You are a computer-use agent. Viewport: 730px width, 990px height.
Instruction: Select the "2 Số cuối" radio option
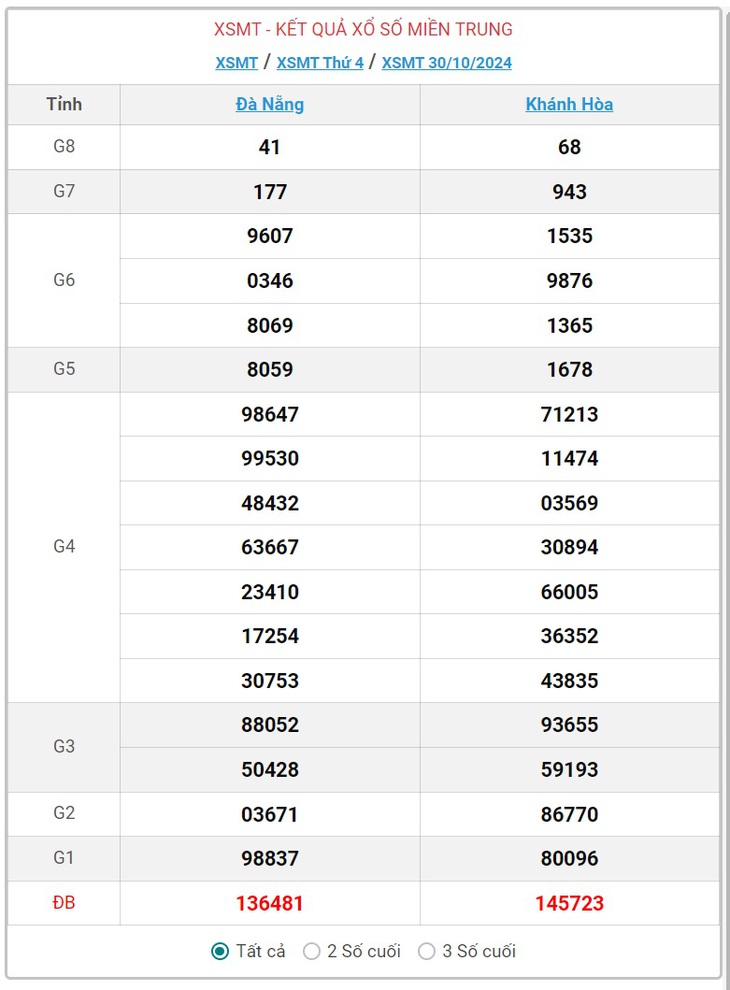[311, 951]
